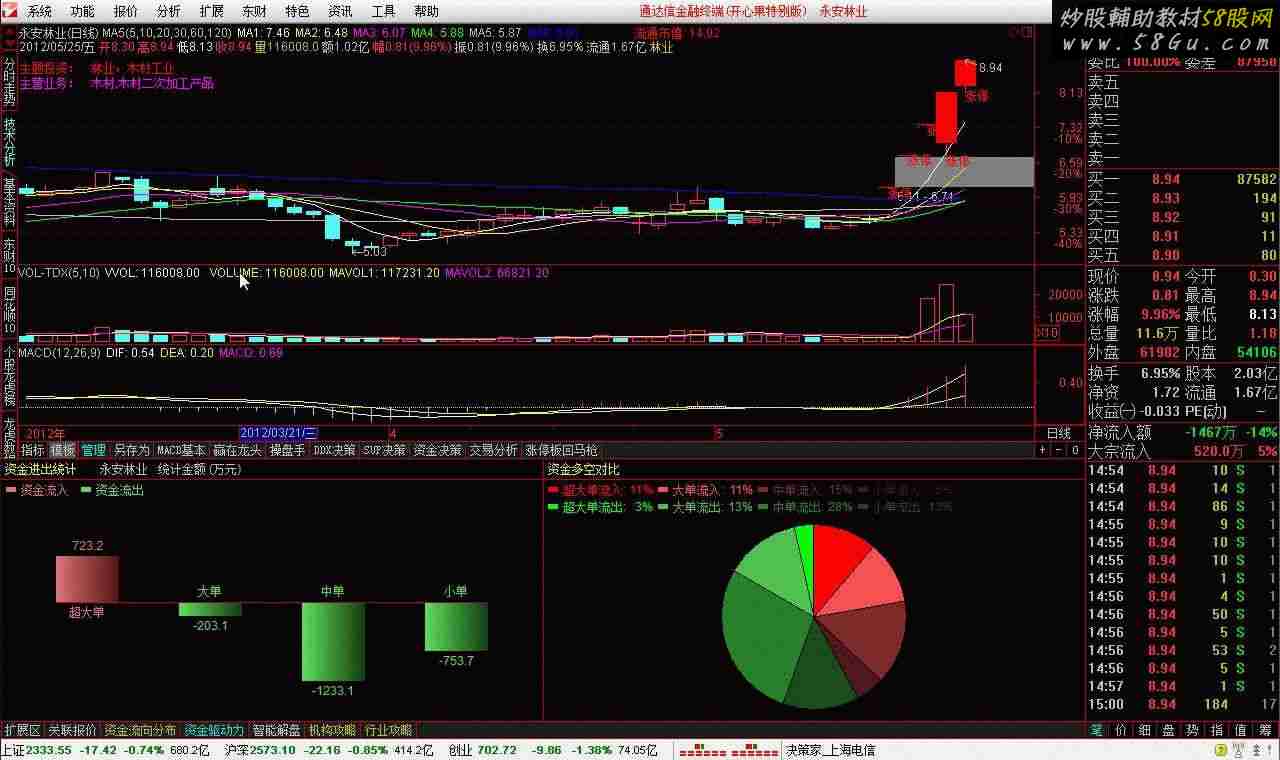The height and width of the screenshot is (760, 1280).
Task: Click the 买一 price 8.94 row
Action: tap(1182, 179)
